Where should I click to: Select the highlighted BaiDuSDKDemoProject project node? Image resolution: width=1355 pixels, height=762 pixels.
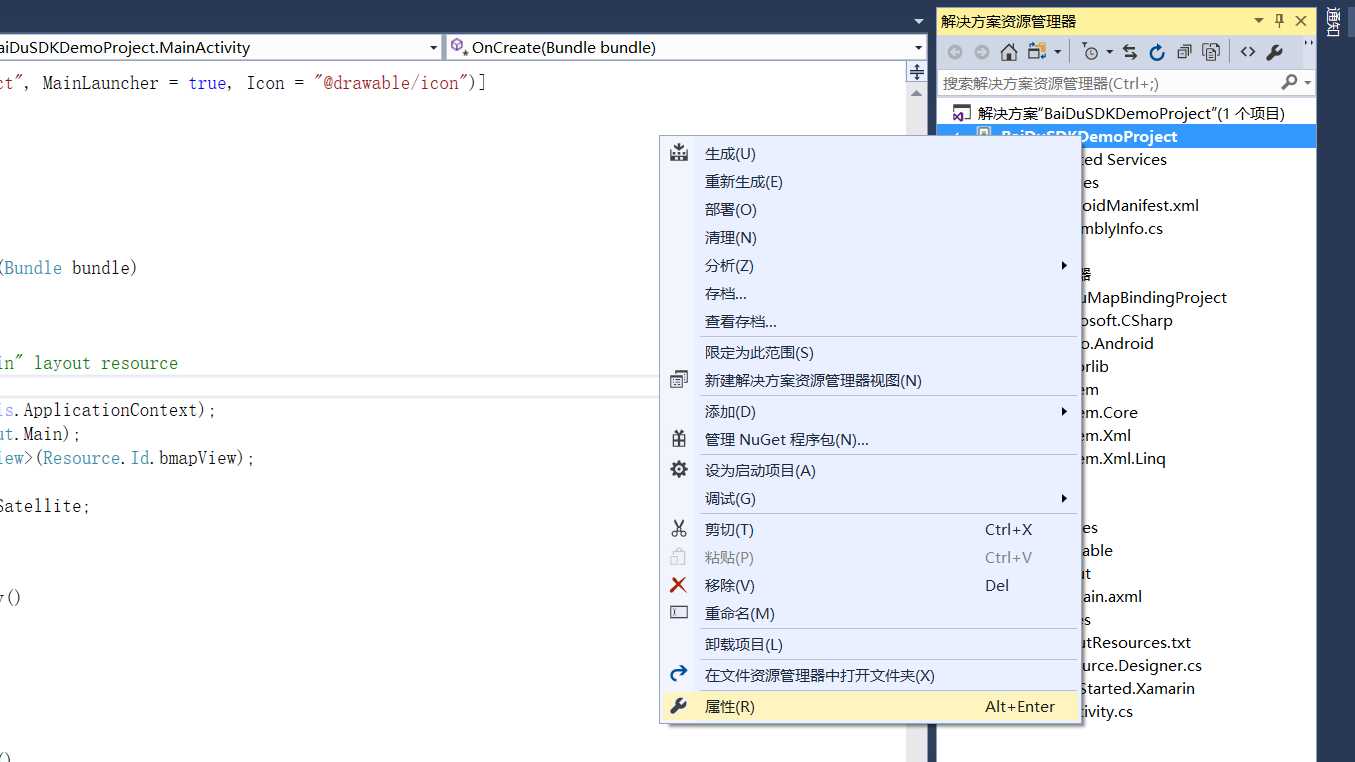pyautogui.click(x=1126, y=136)
